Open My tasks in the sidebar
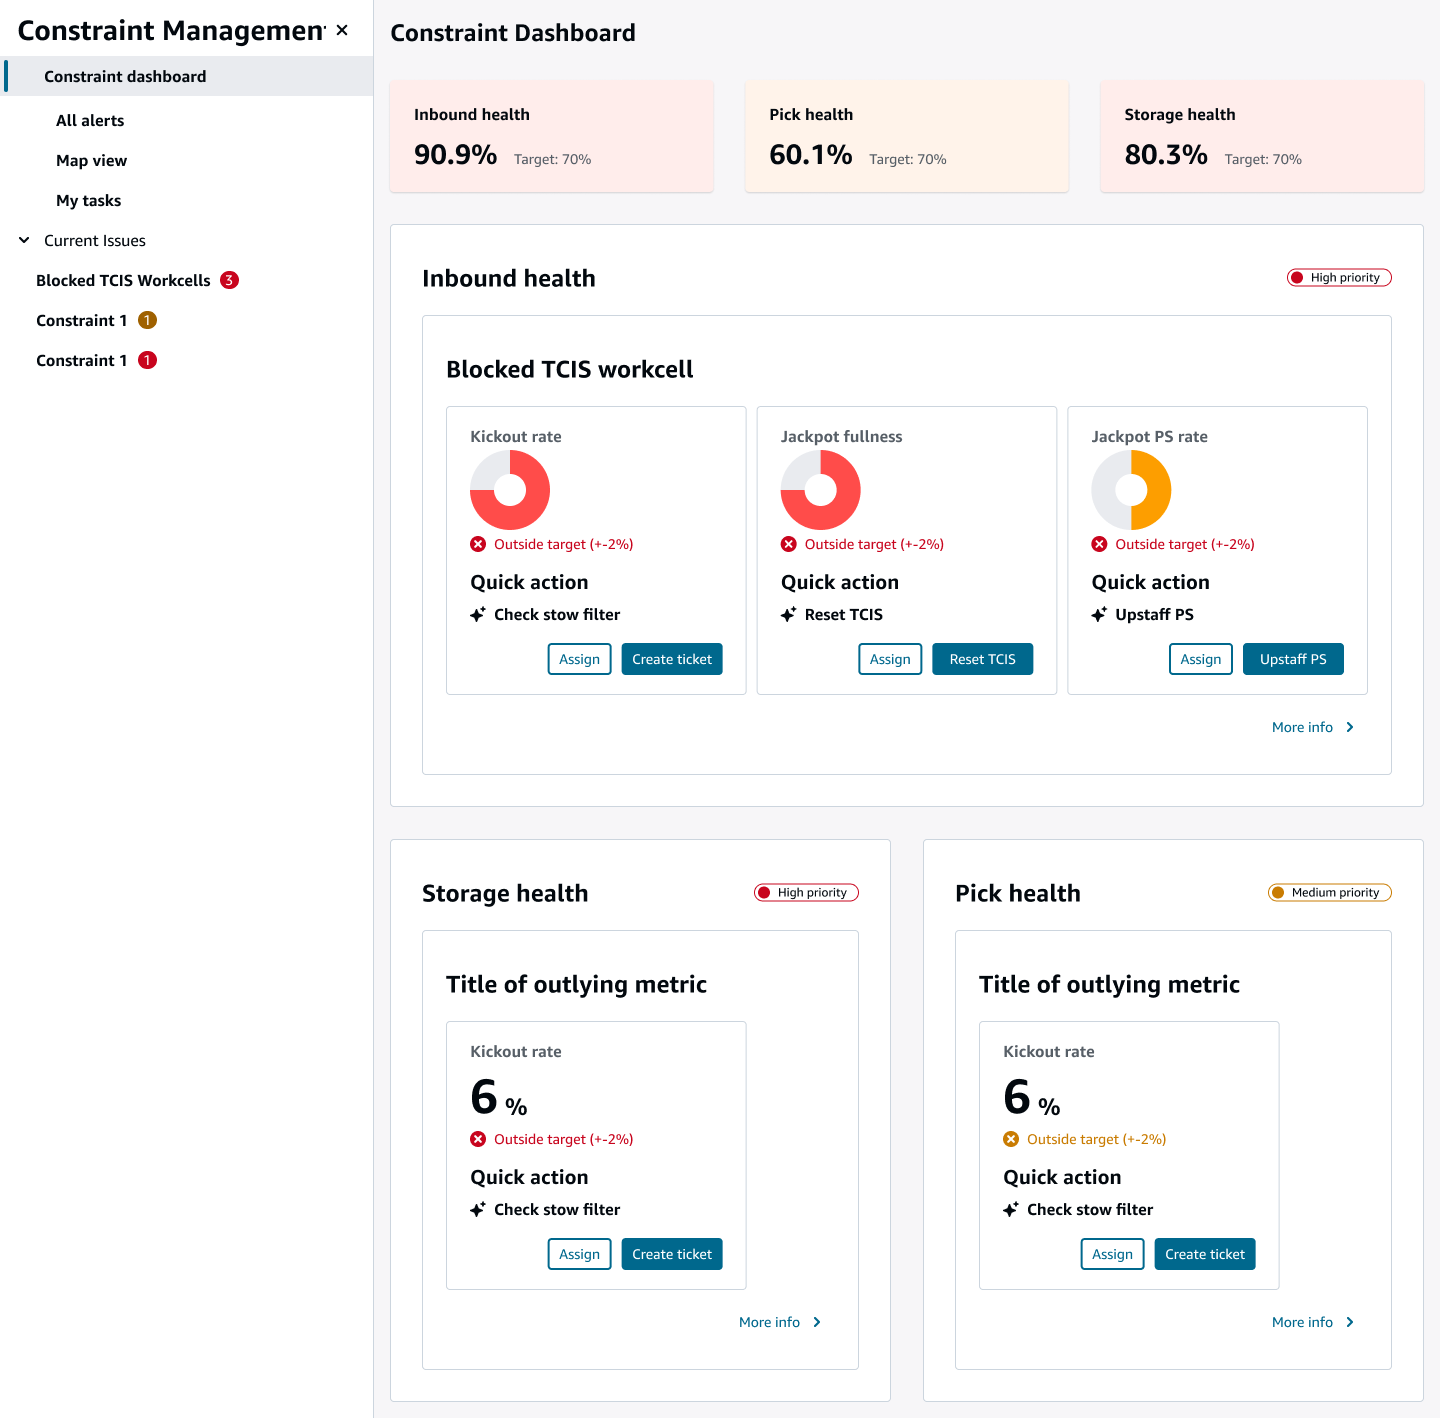Screen dimensions: 1440x1418 88,200
